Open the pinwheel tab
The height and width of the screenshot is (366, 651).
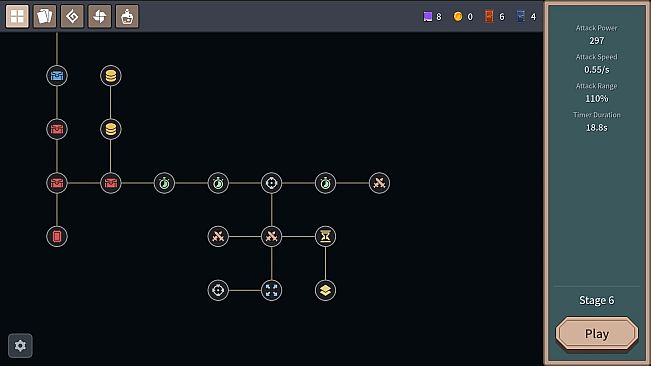[x=100, y=17]
